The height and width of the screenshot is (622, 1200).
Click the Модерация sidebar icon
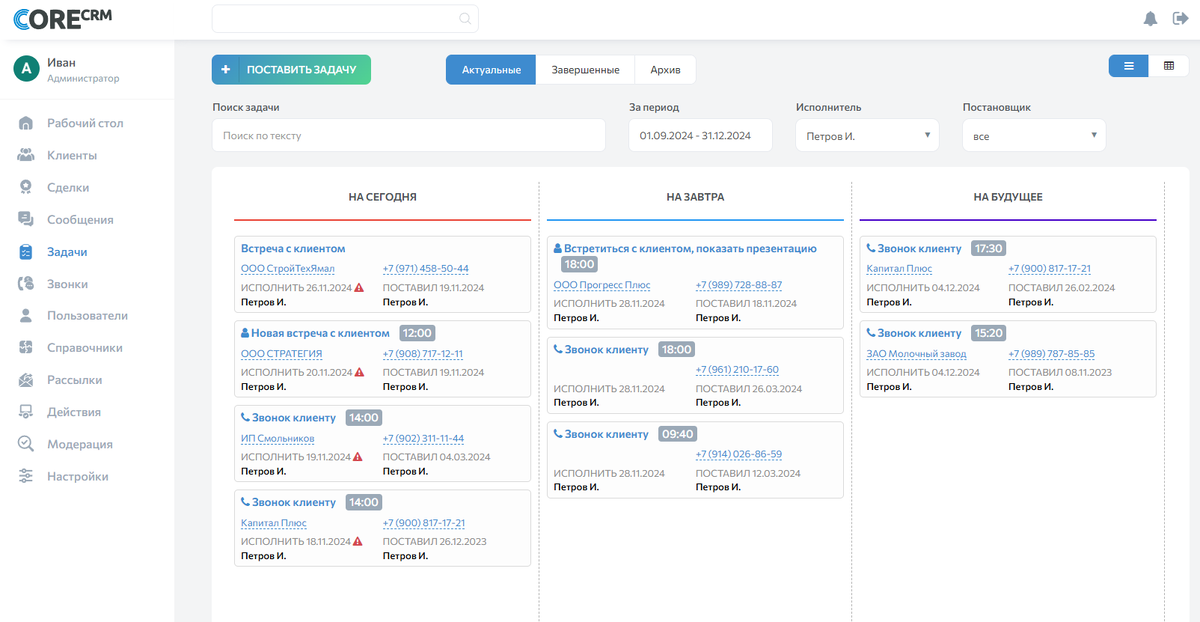pyautogui.click(x=27, y=444)
